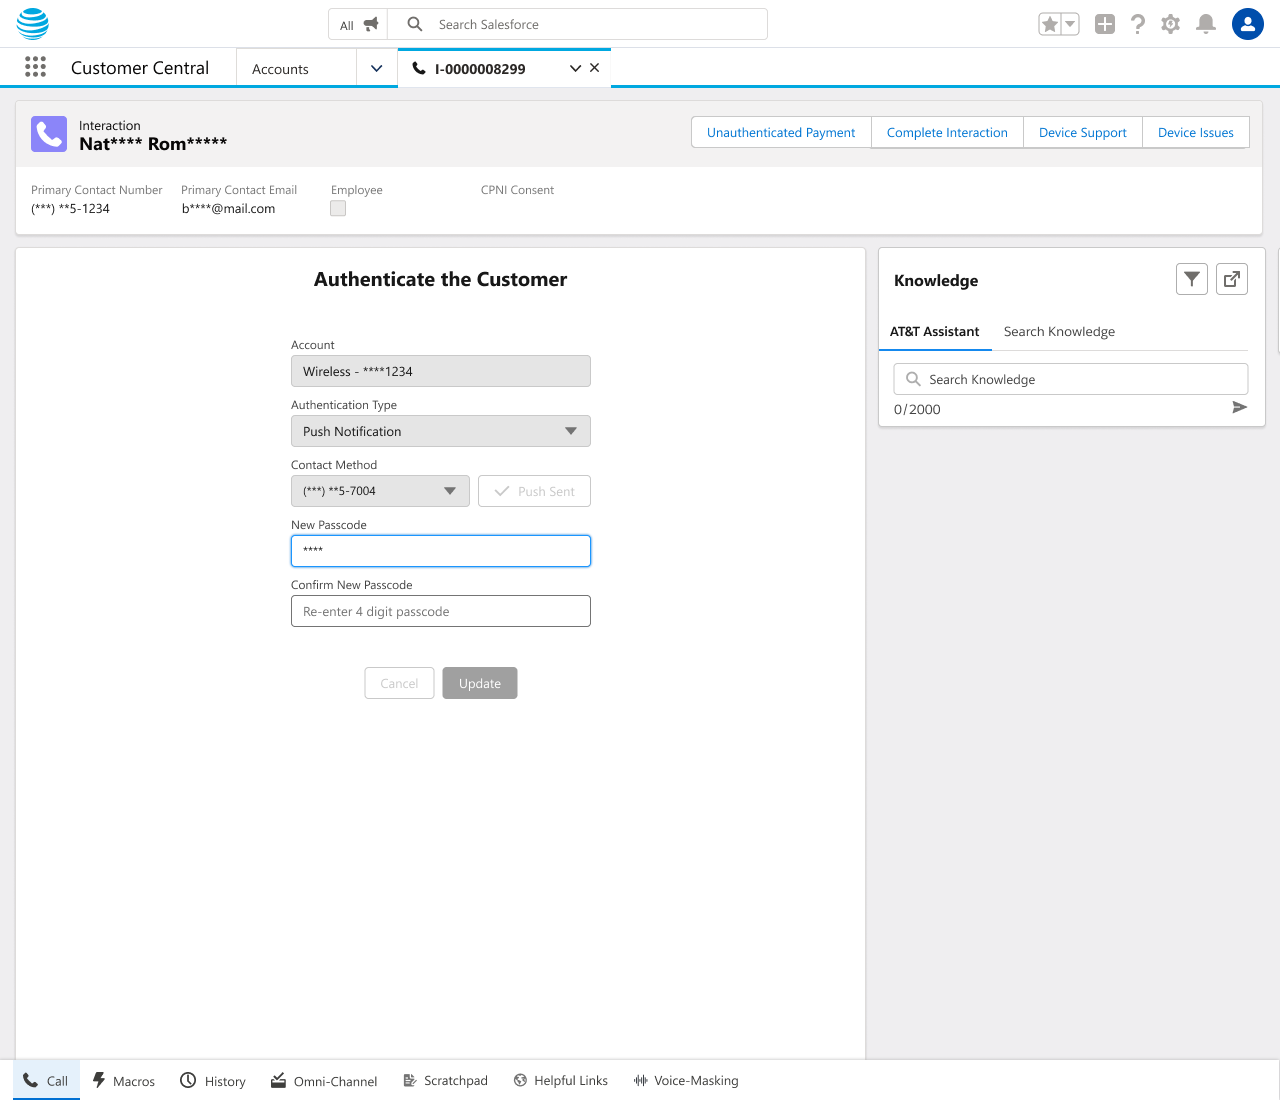
Task: Expand the Accounts navigation menu chevron
Action: tap(377, 68)
